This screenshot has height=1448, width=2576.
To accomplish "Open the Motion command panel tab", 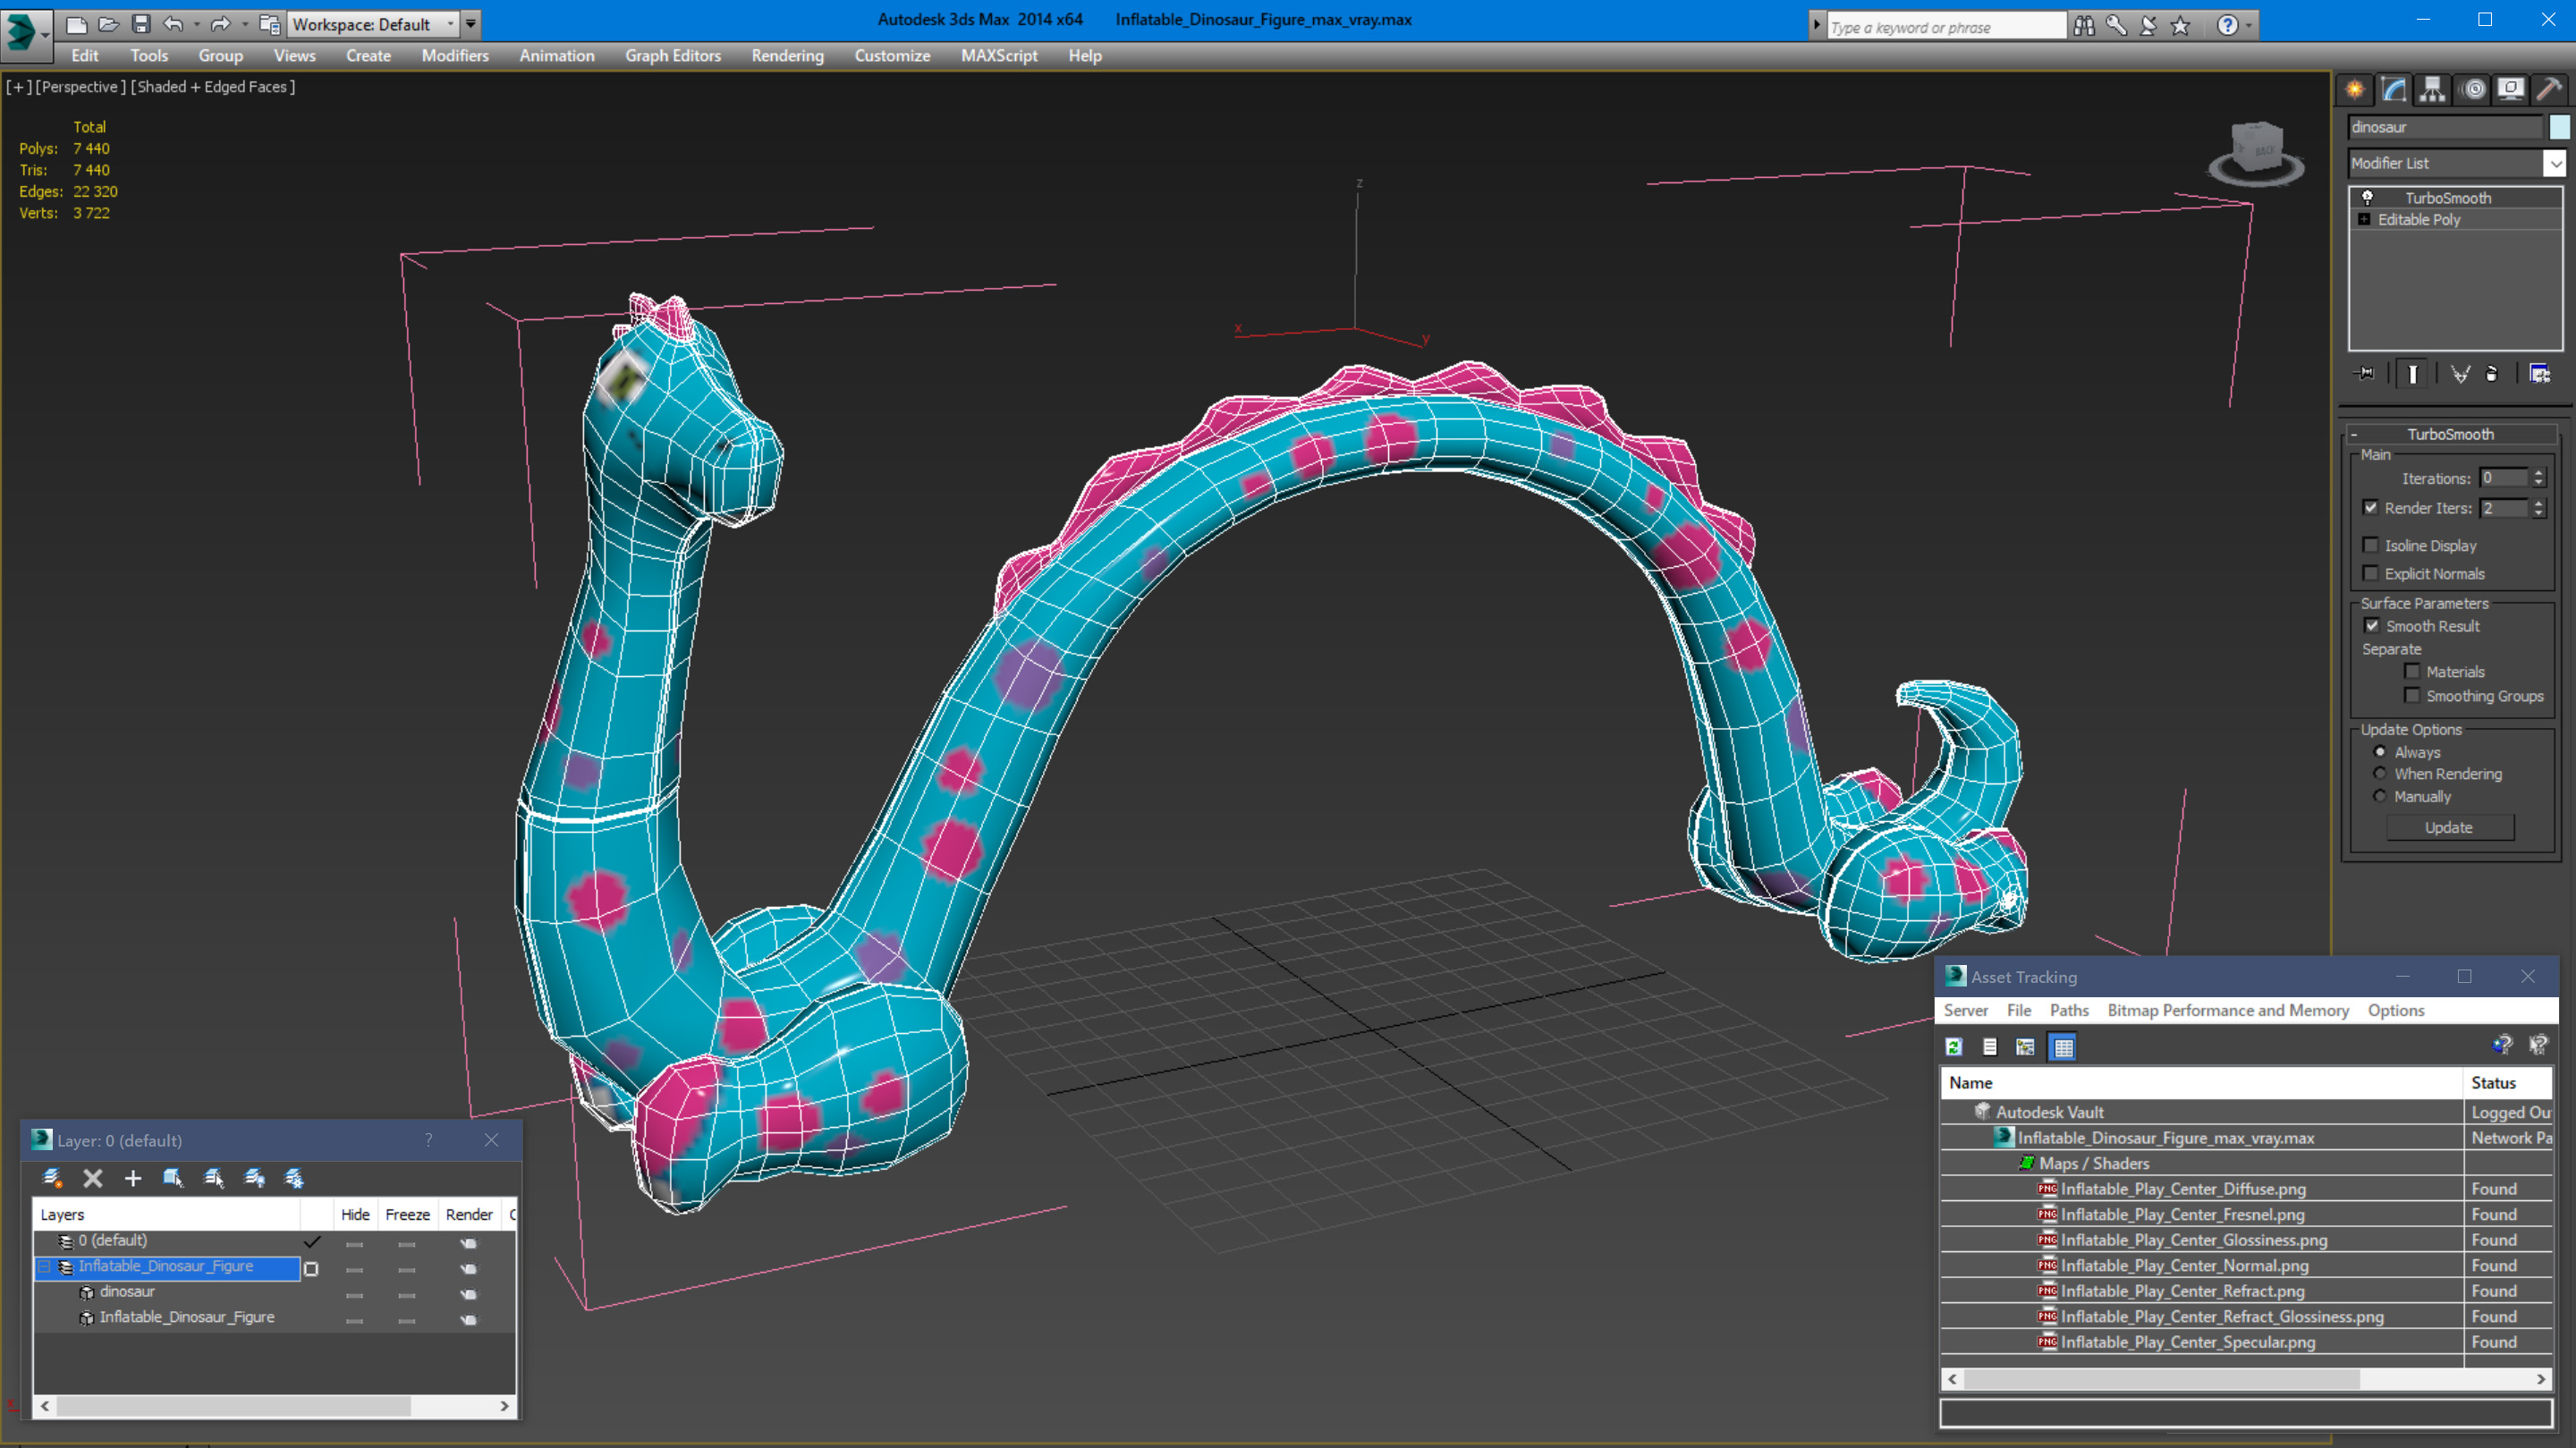I will pos(2473,90).
